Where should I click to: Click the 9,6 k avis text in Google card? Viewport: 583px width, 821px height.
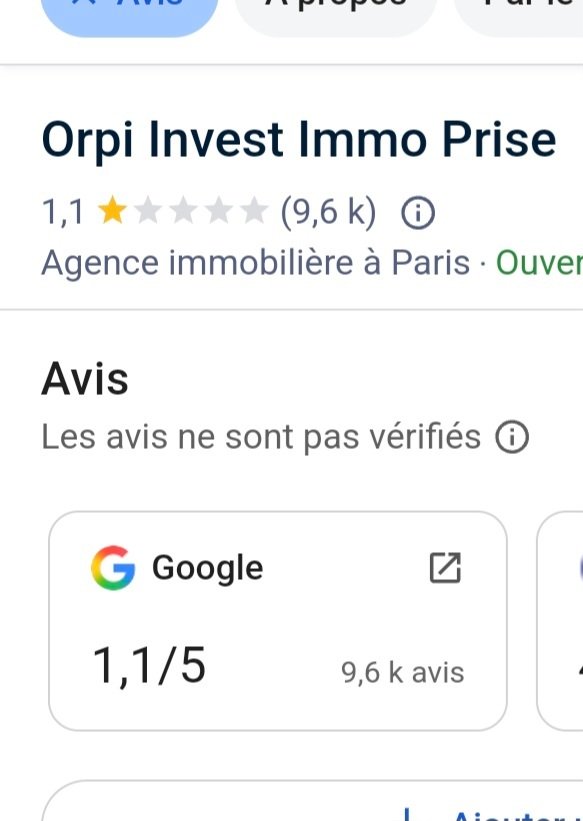click(402, 672)
